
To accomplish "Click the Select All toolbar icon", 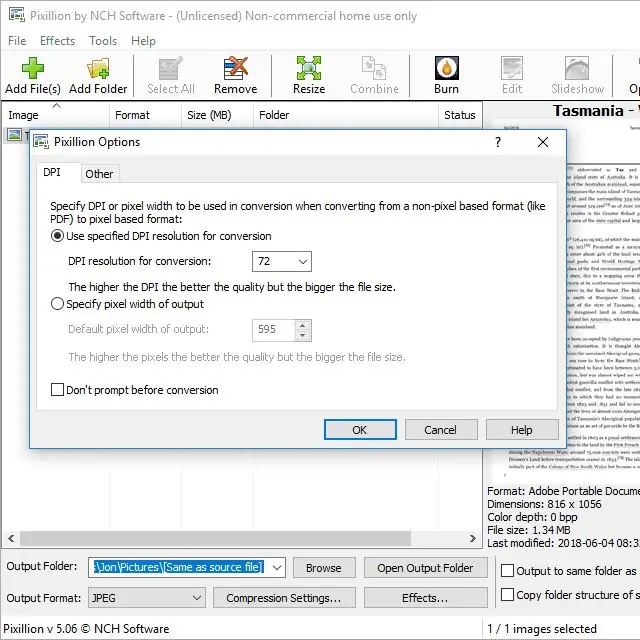I will [x=171, y=76].
